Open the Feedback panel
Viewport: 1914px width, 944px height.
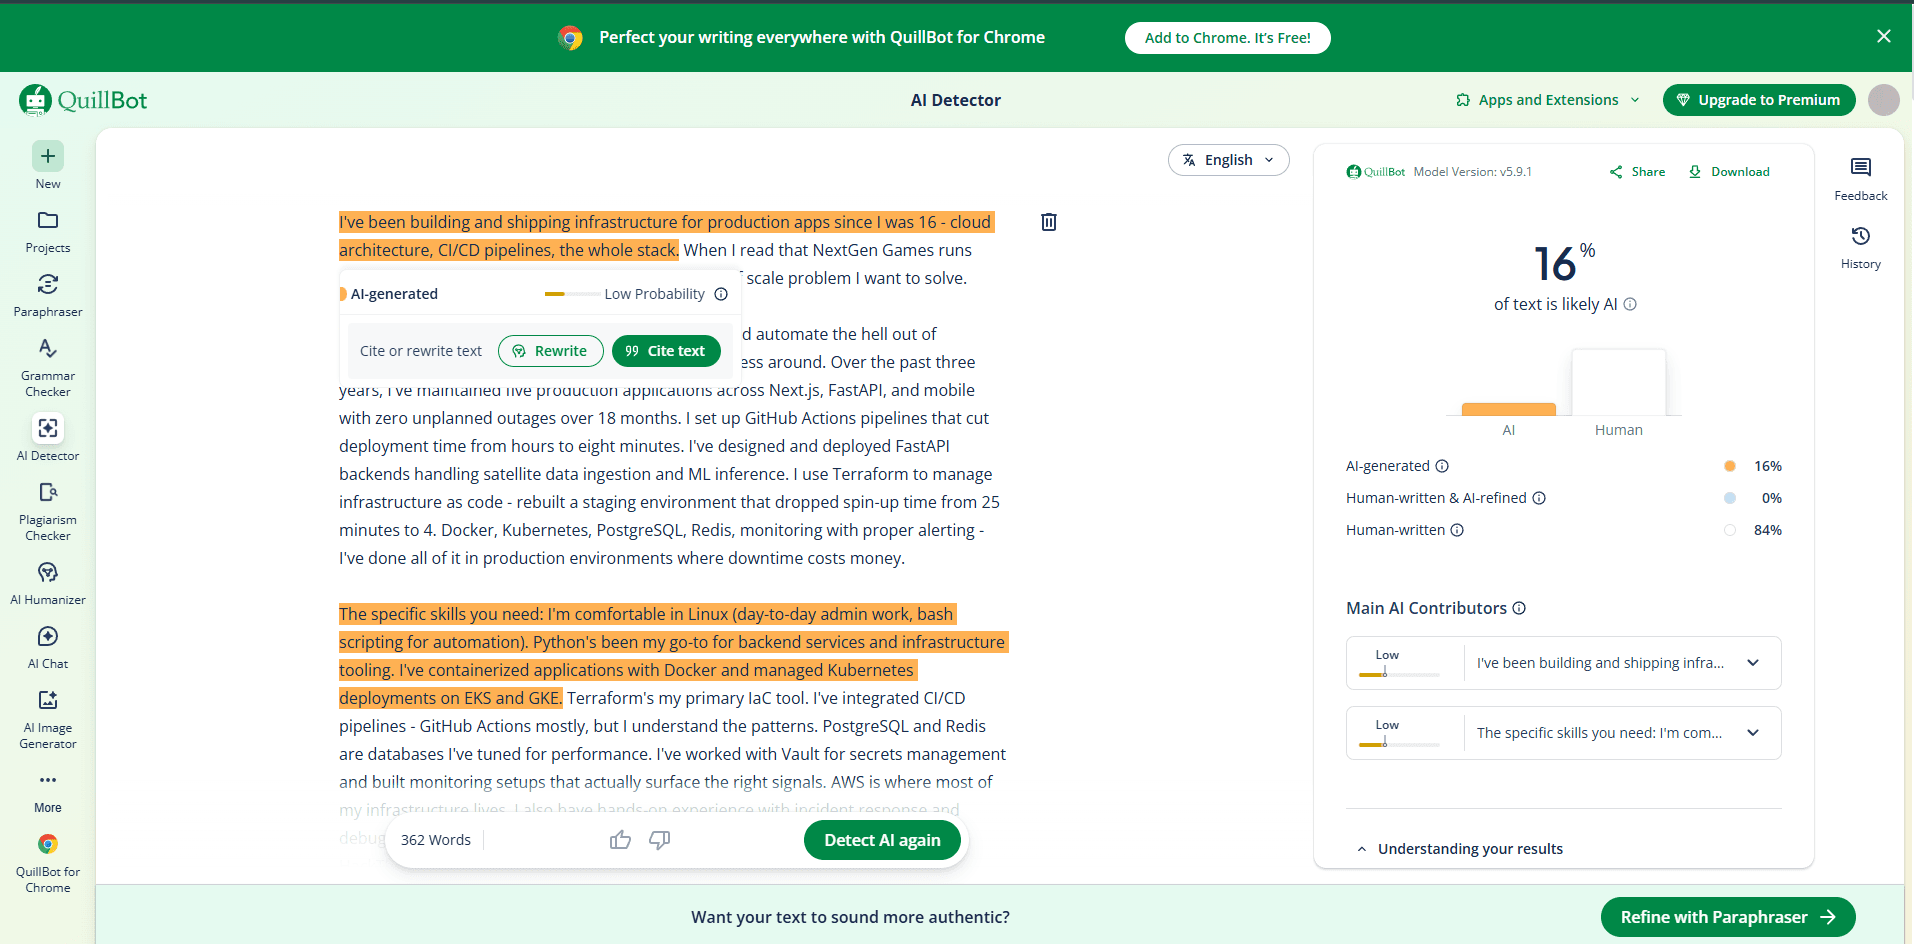(1860, 175)
